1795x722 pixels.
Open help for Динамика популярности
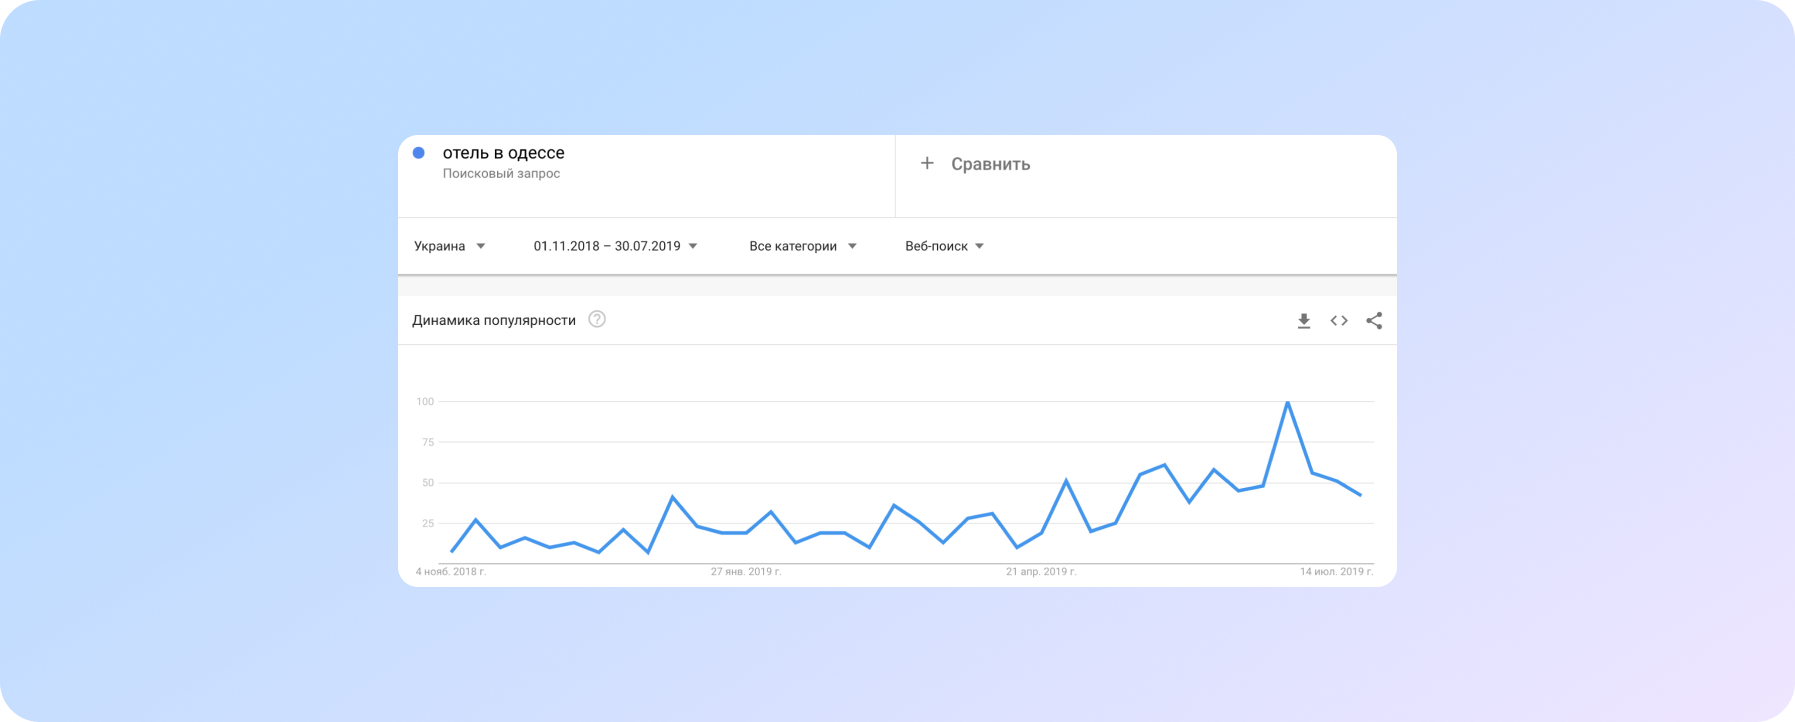[597, 319]
